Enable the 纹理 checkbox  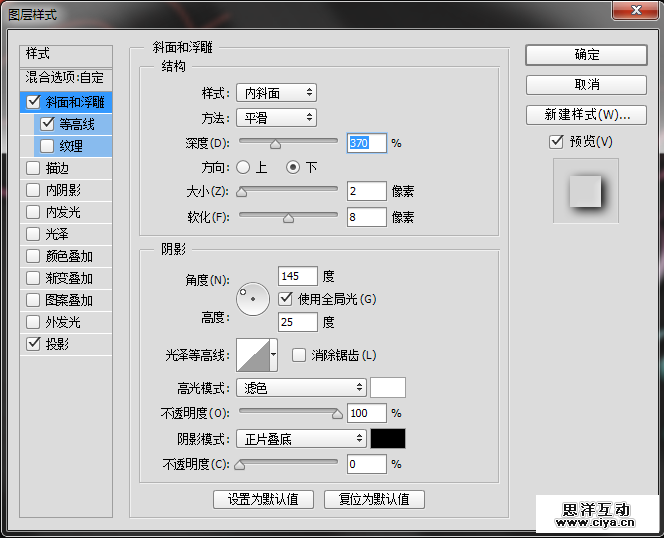point(47,146)
